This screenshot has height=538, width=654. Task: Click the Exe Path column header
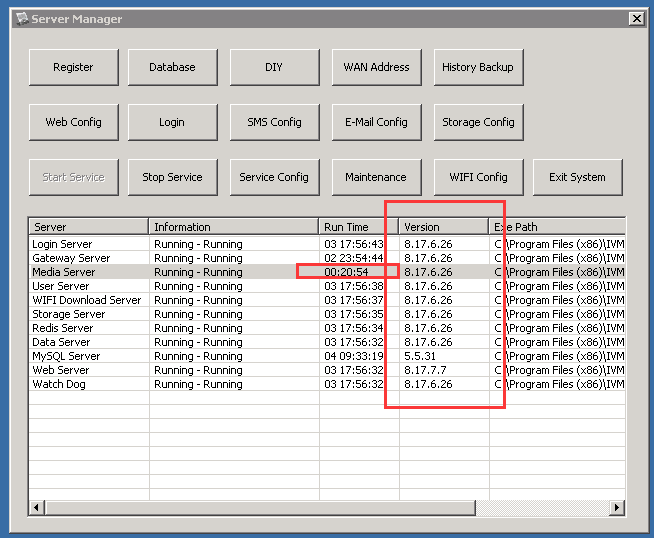coord(557,227)
